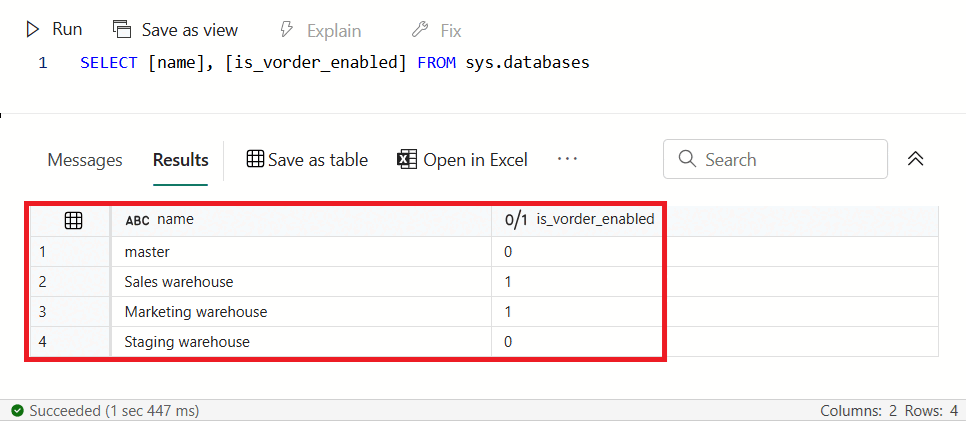Image resolution: width=966 pixels, height=421 pixels.
Task: Place cursor on query line 1
Action: (x=335, y=63)
